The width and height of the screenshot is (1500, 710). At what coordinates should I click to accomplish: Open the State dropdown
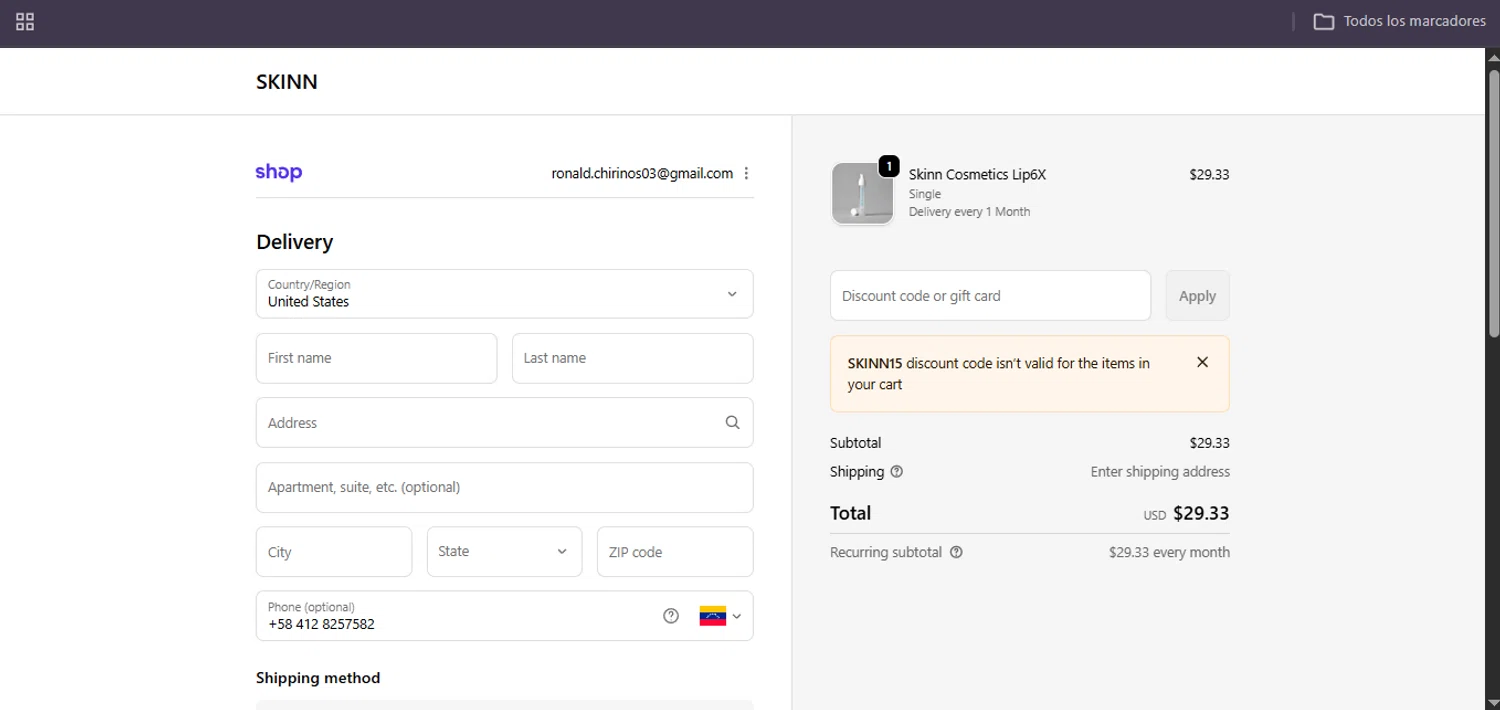coord(504,552)
